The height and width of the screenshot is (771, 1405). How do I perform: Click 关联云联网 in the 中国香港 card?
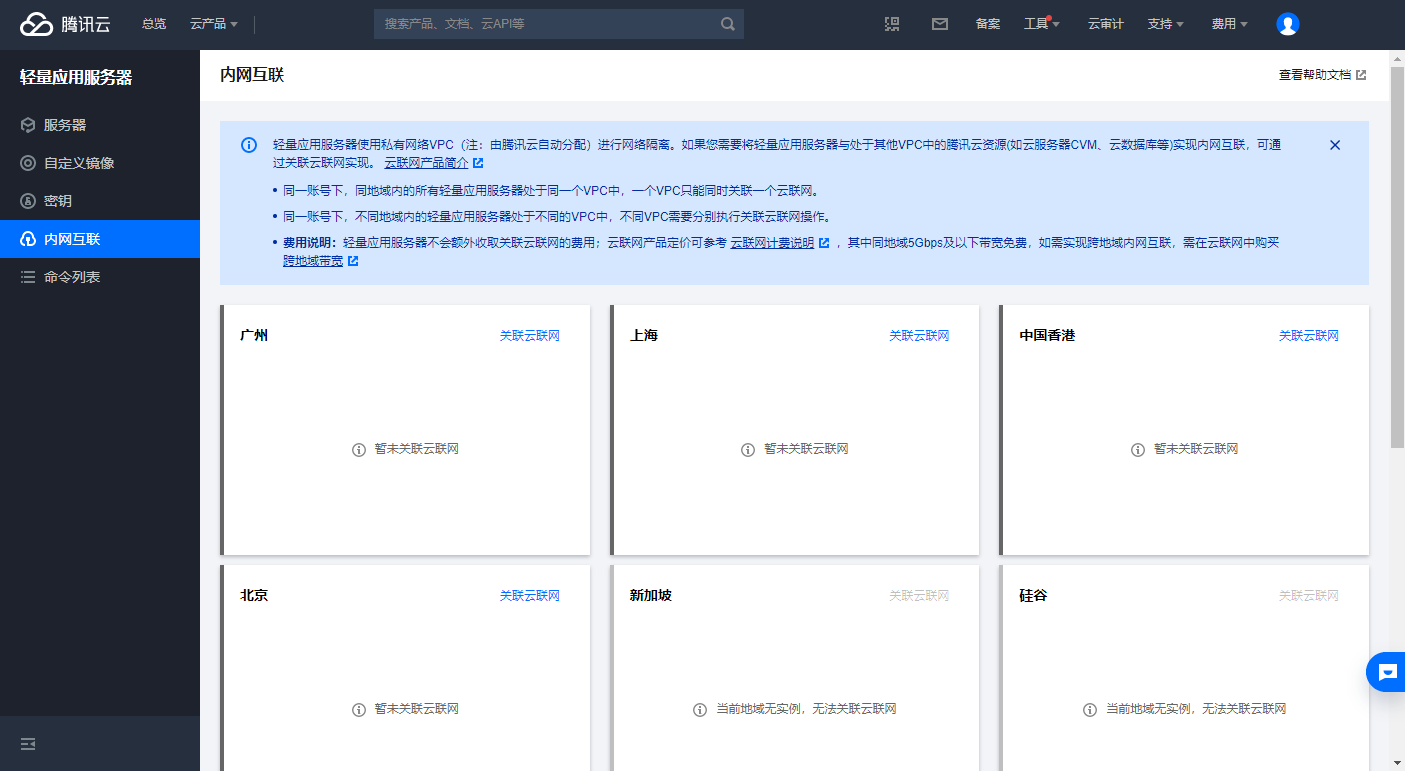(x=1308, y=336)
